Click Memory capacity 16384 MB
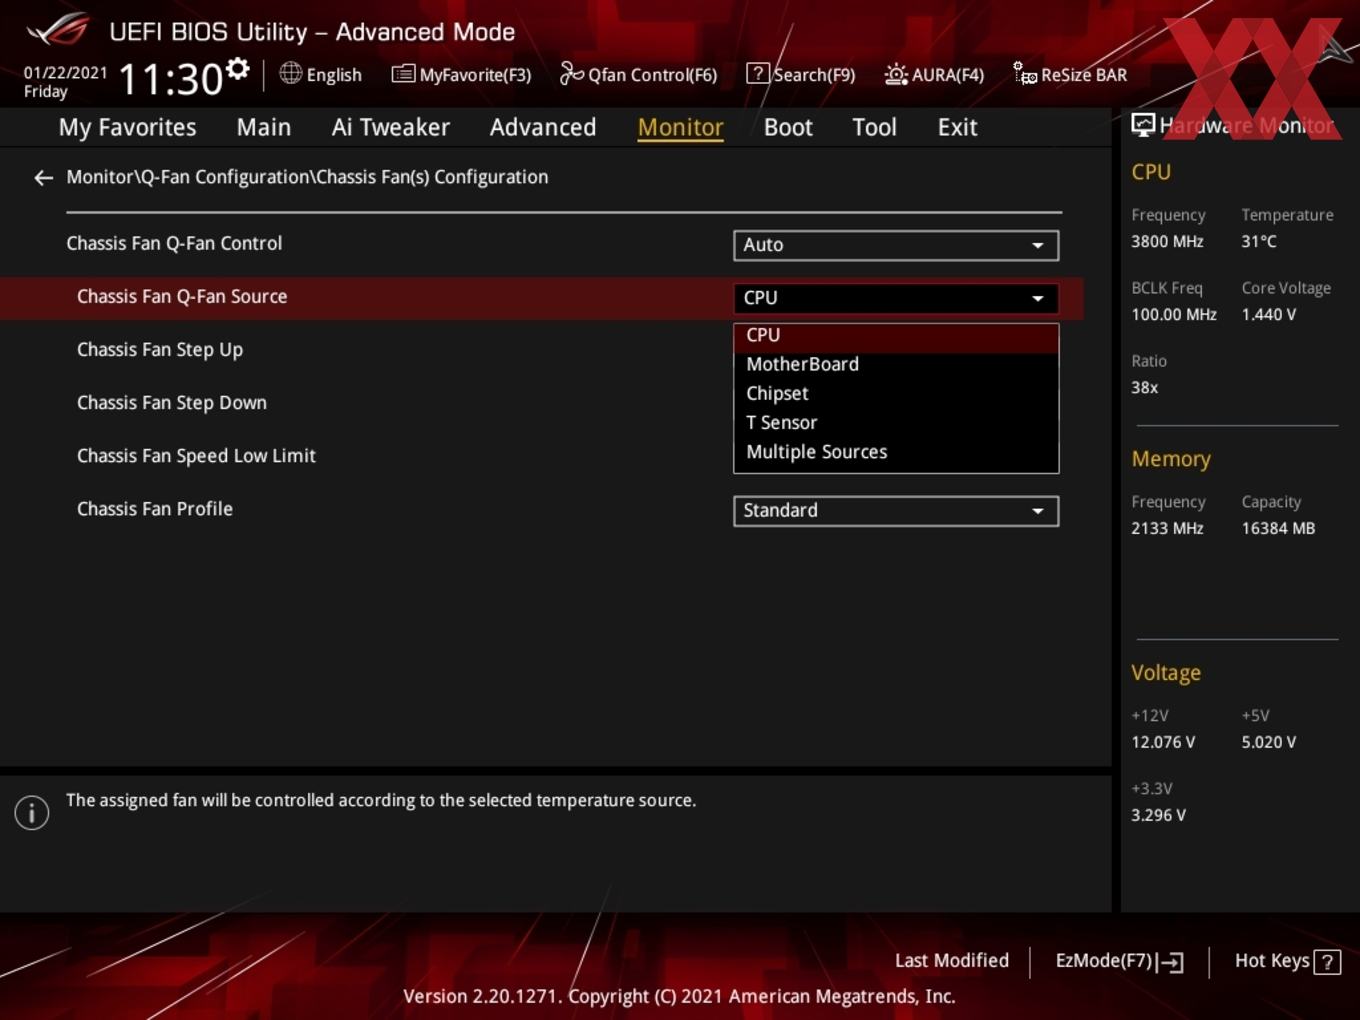 click(x=1278, y=529)
